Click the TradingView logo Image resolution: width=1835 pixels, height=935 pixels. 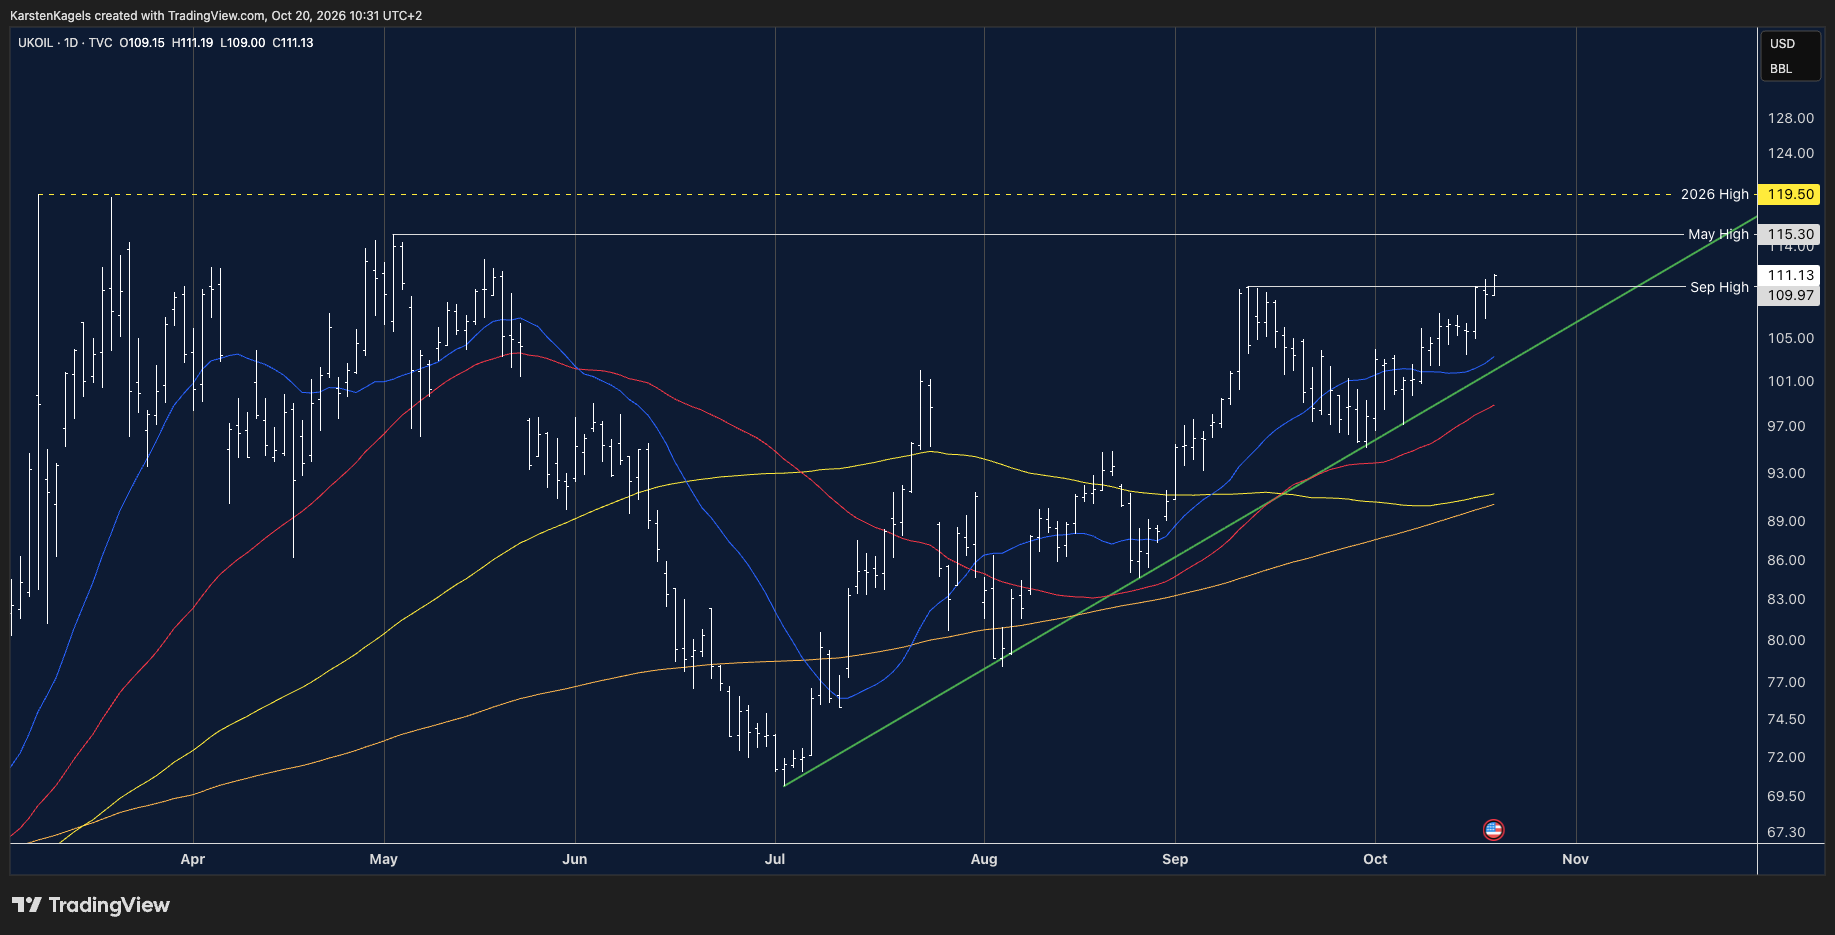click(x=91, y=905)
